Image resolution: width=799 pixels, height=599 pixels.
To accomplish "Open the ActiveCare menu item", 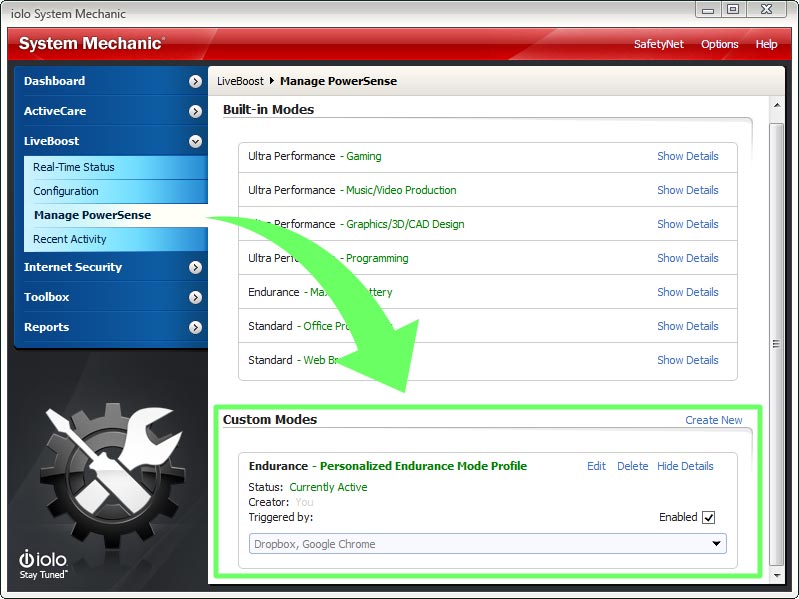I will coord(55,111).
